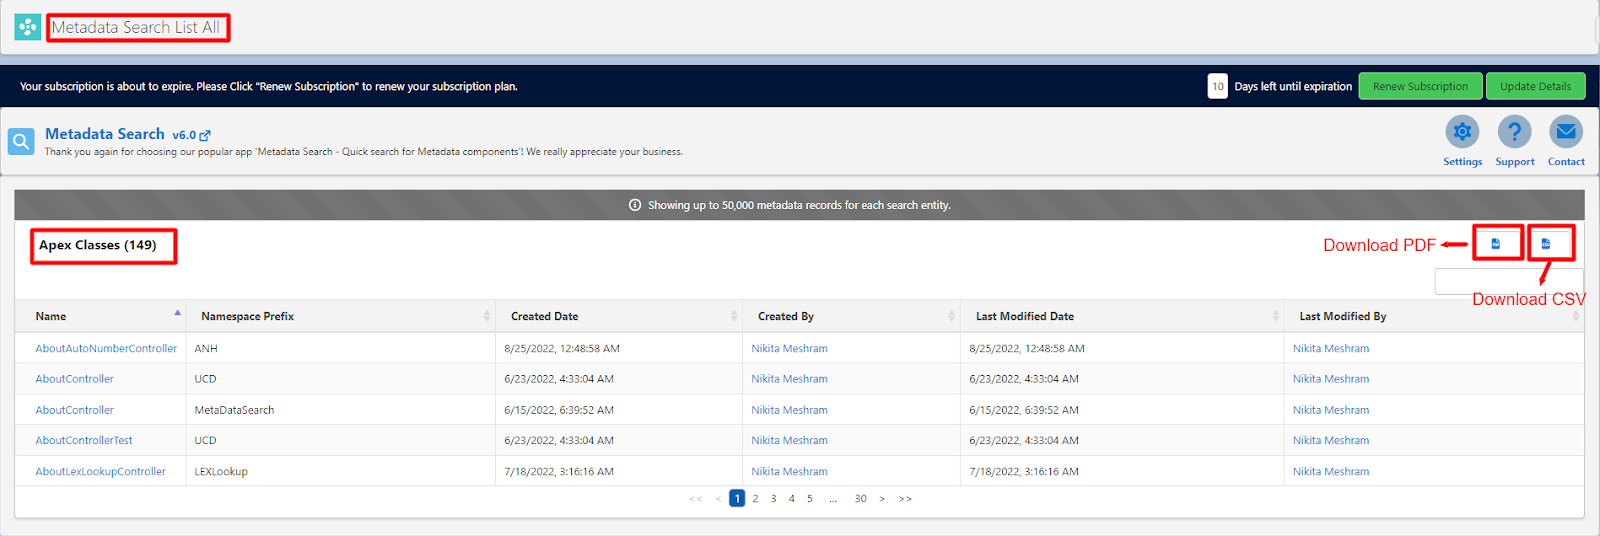
Task: Click the search field under download icons
Action: (1509, 281)
